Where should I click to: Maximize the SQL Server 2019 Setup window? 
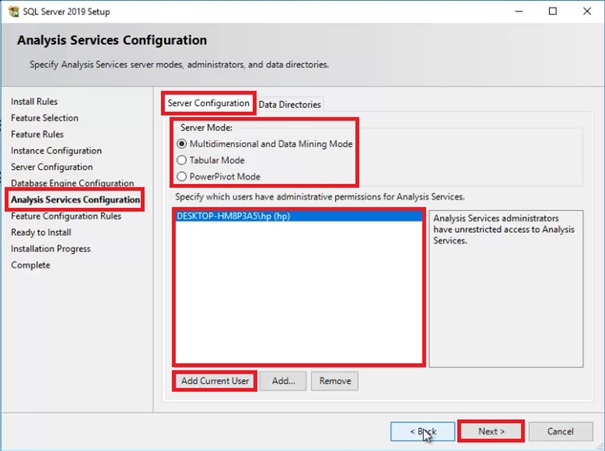pos(553,12)
